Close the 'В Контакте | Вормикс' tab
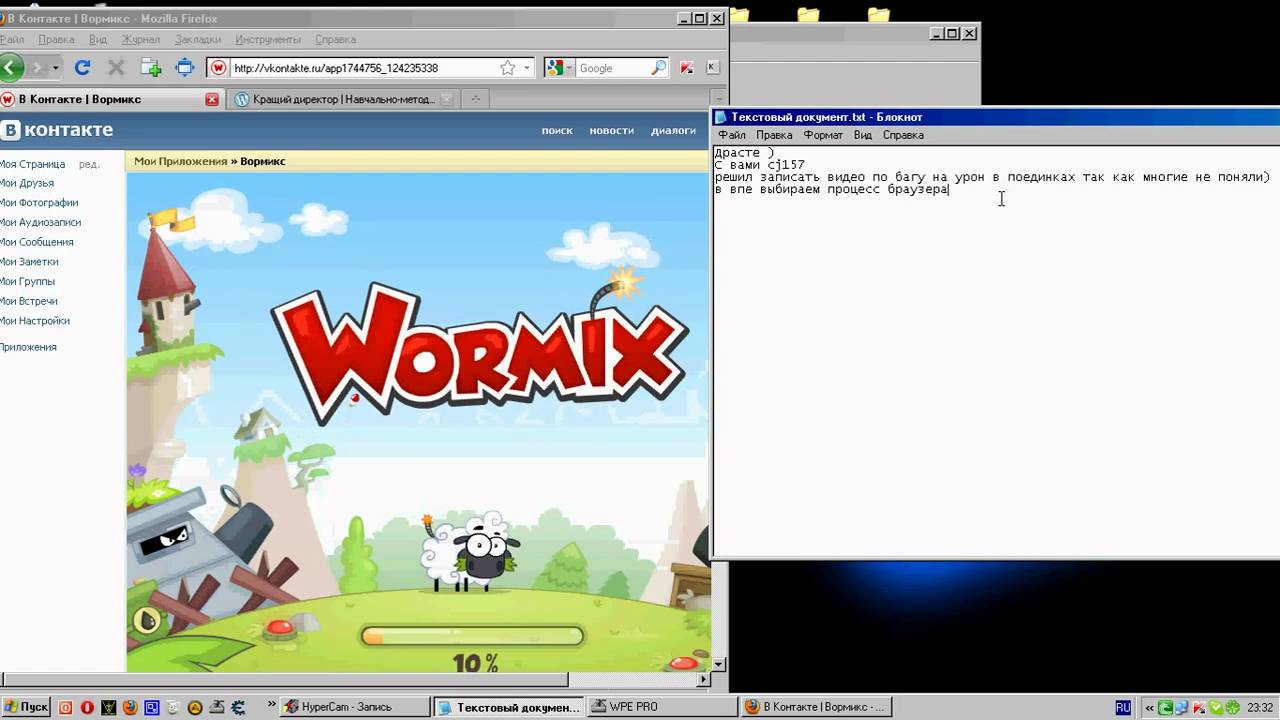 tap(212, 99)
